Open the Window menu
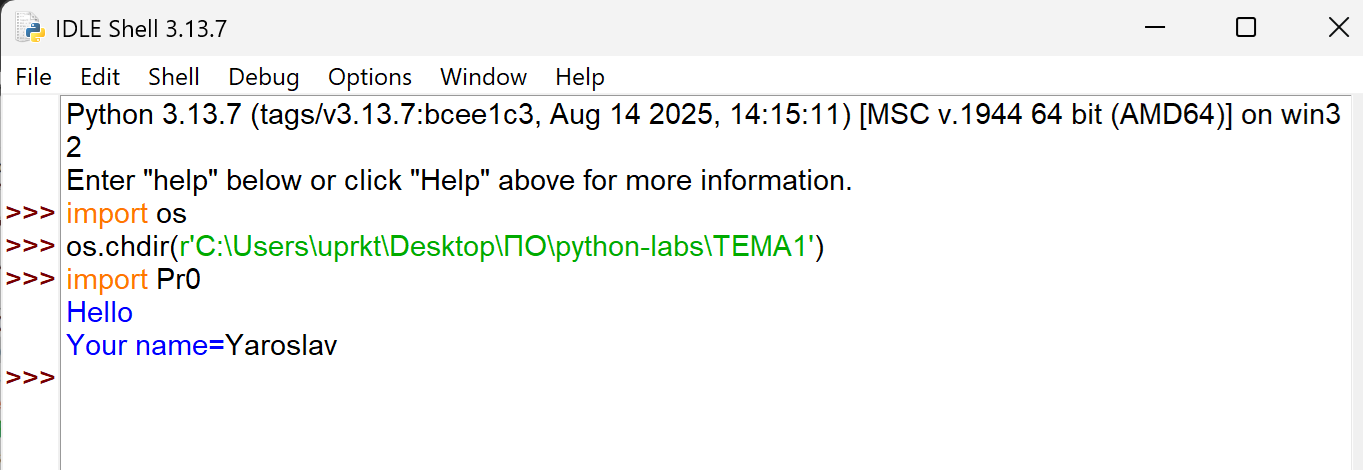 (x=483, y=77)
